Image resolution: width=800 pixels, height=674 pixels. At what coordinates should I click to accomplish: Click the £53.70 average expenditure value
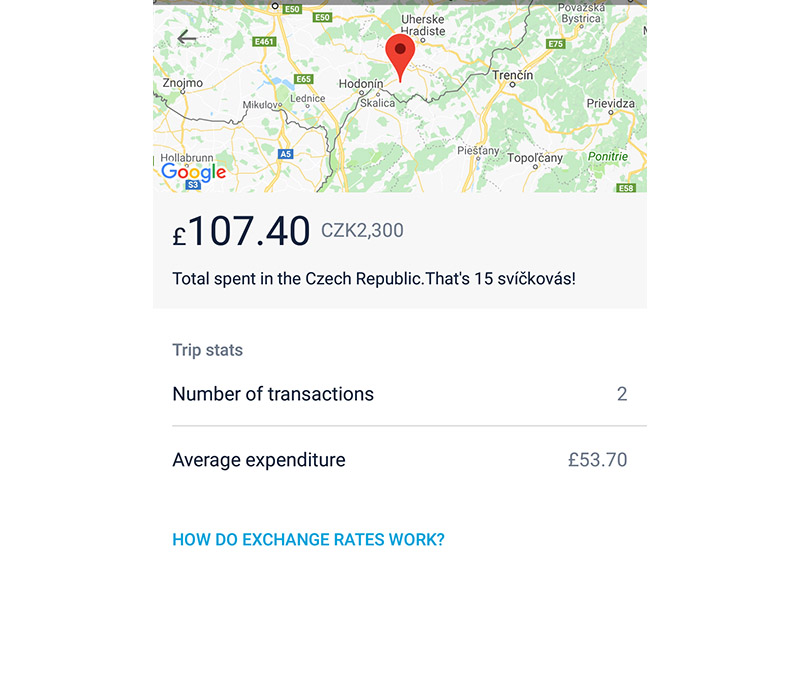(x=597, y=459)
